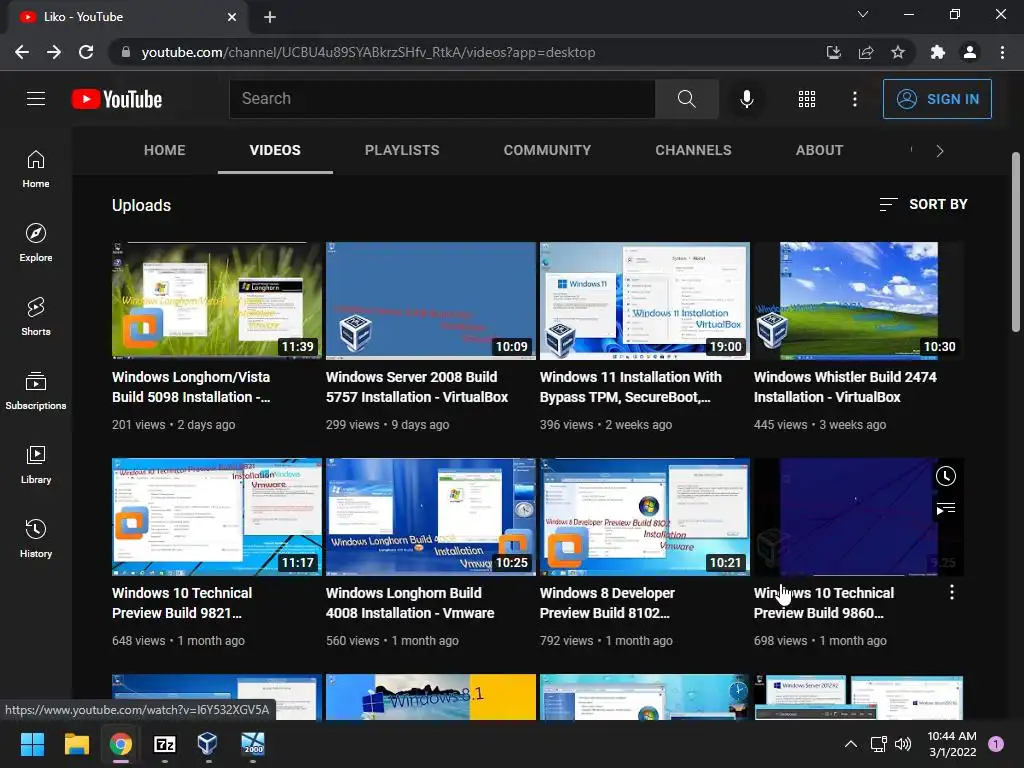Open File Explorer from taskbar

(76, 744)
